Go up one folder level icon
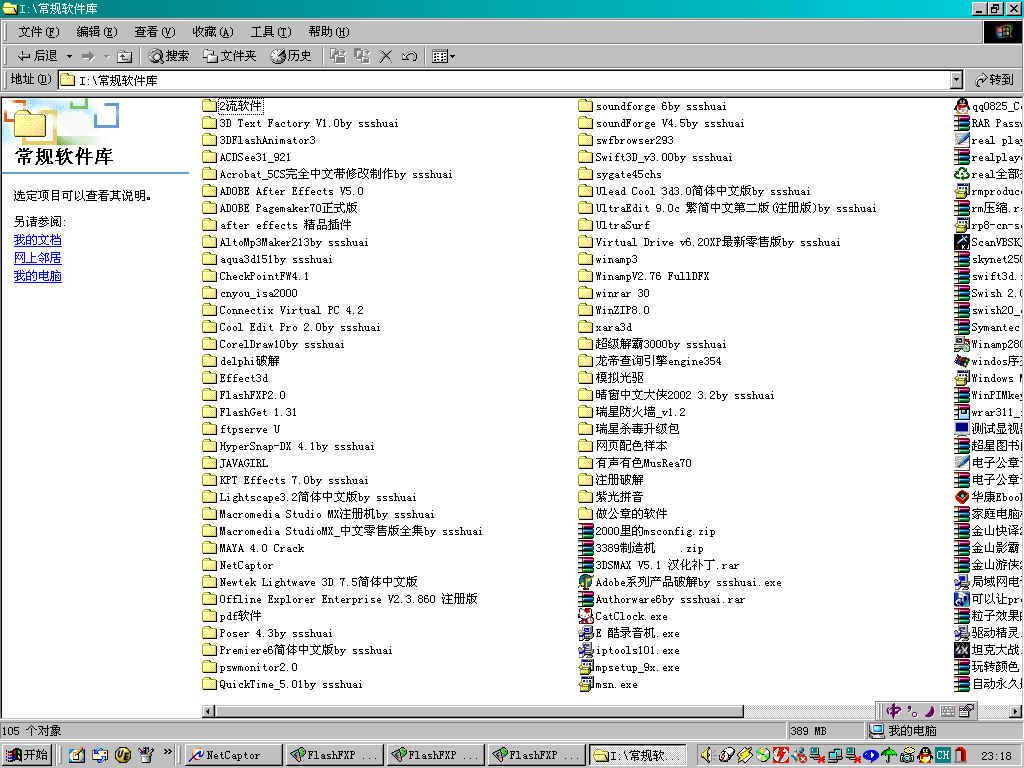This screenshot has width=1024, height=768. coord(124,57)
